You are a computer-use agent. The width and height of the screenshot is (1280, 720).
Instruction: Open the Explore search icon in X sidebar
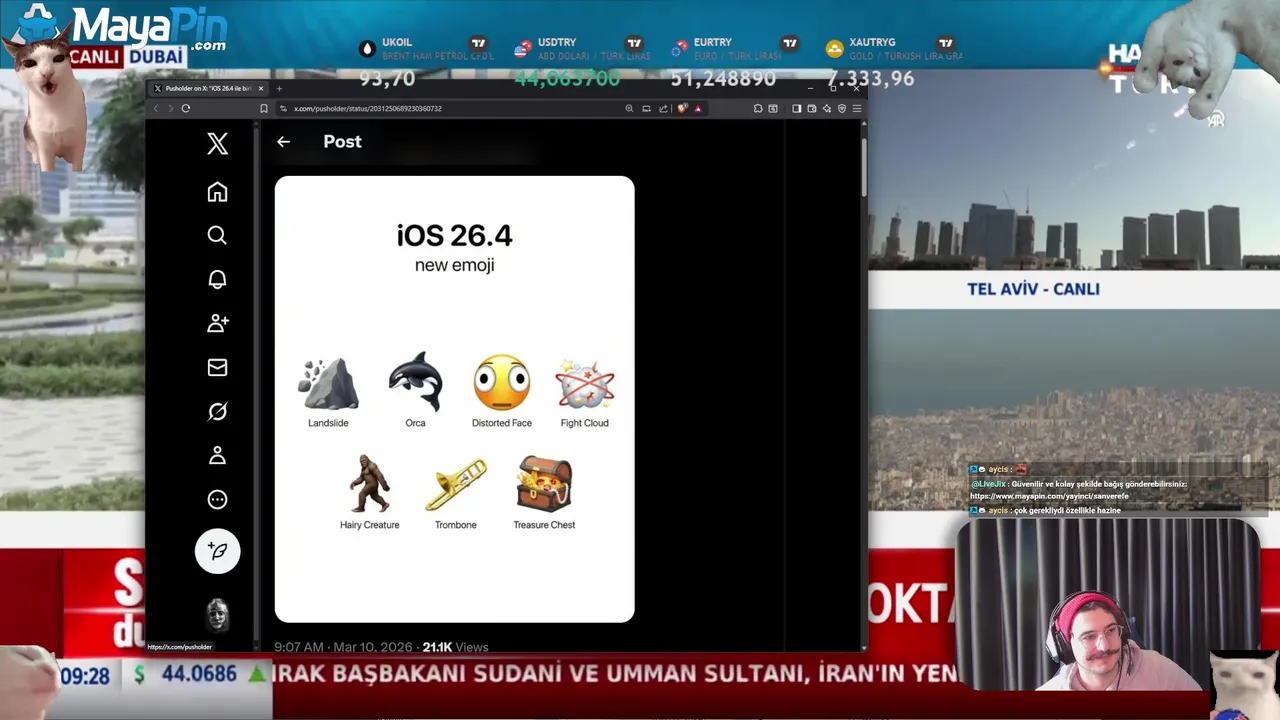(217, 235)
